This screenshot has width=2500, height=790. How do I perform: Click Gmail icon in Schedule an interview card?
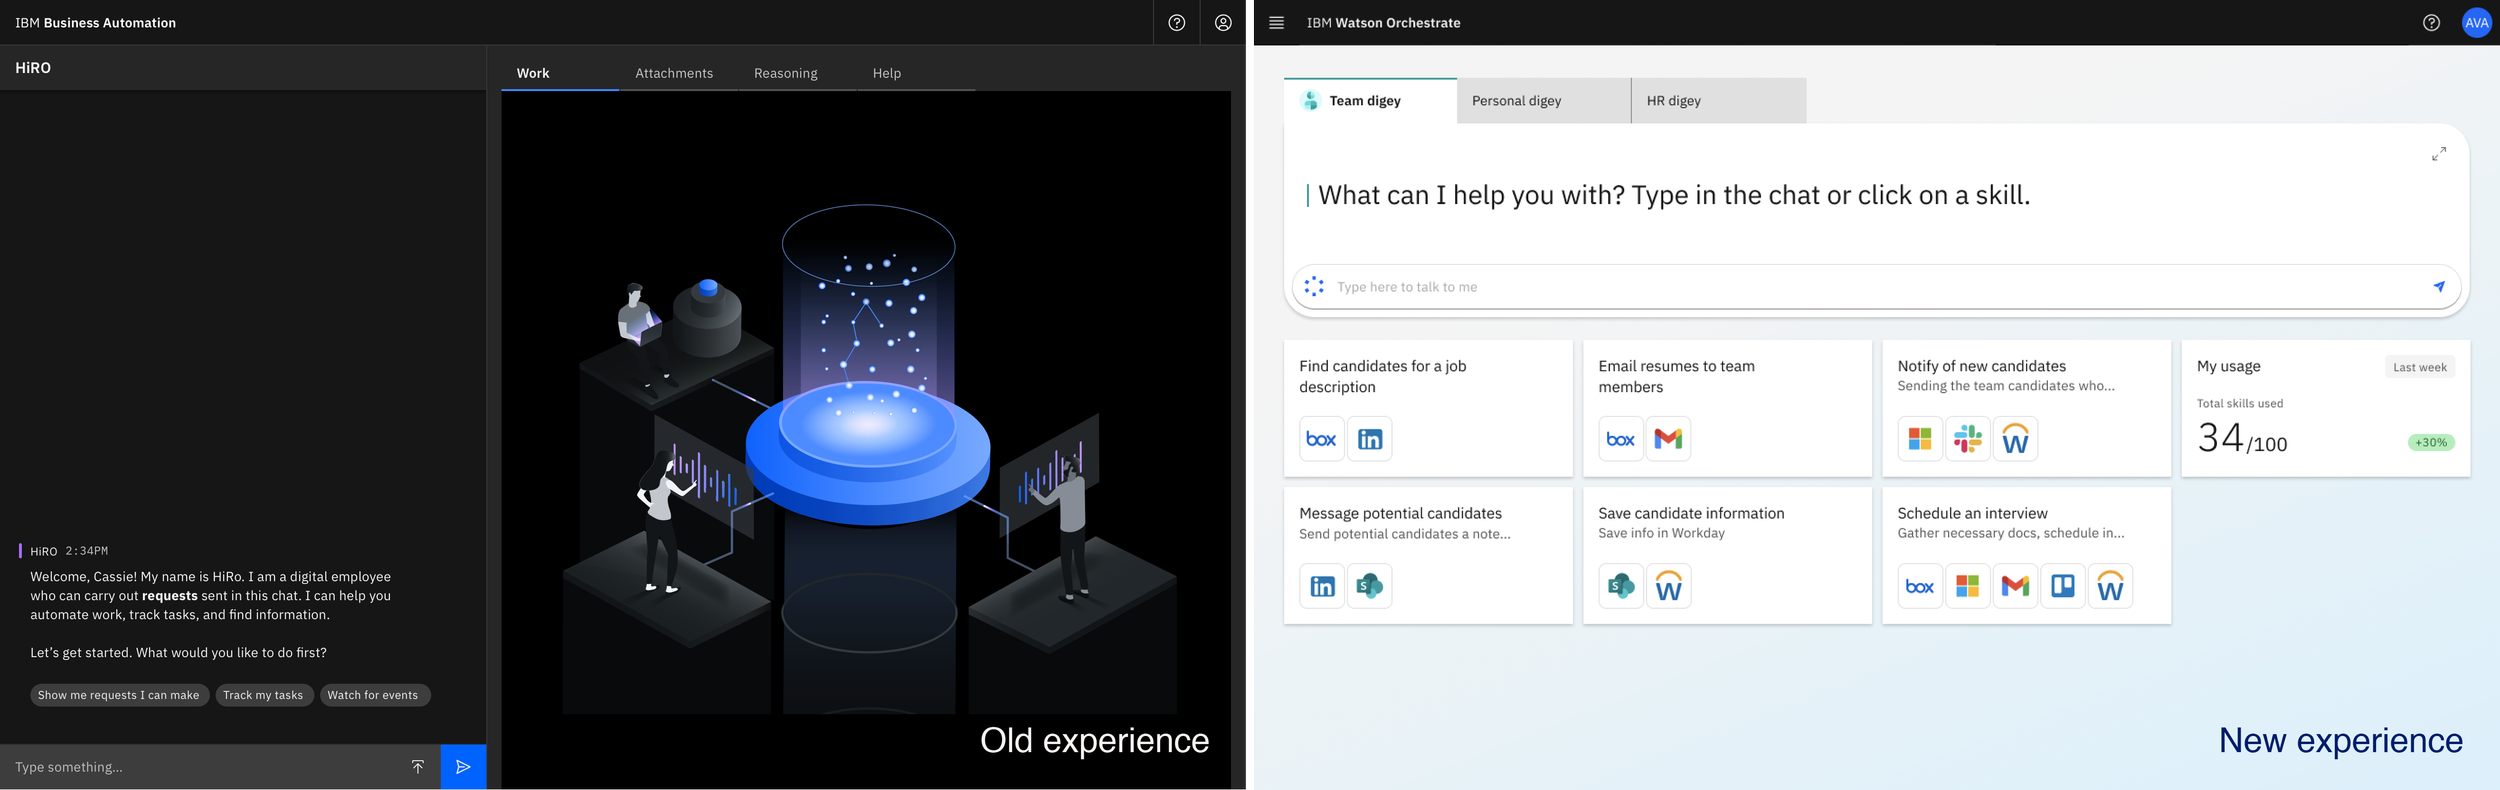(x=2015, y=586)
